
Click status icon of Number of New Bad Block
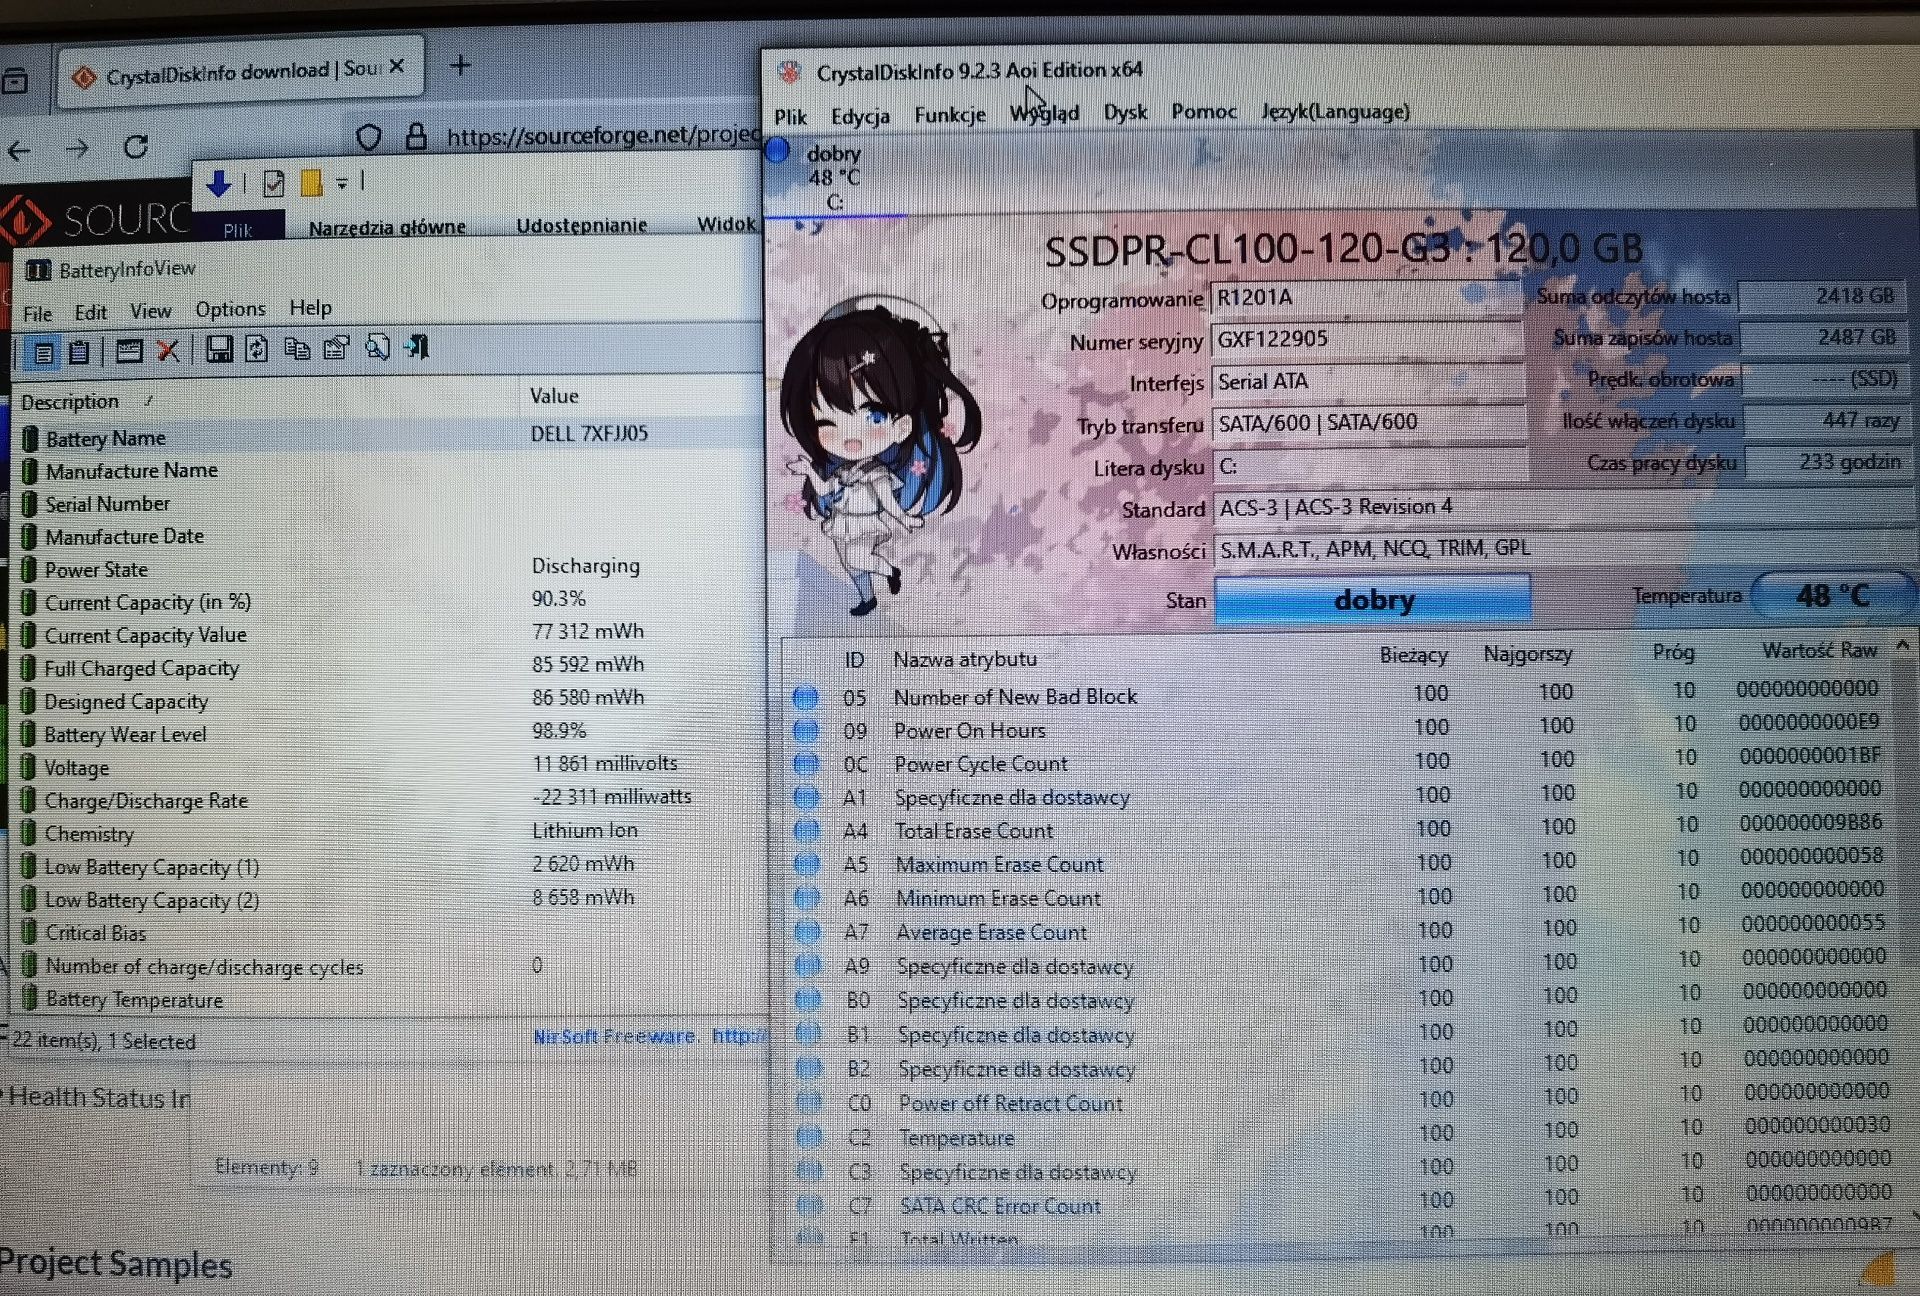pos(805,697)
